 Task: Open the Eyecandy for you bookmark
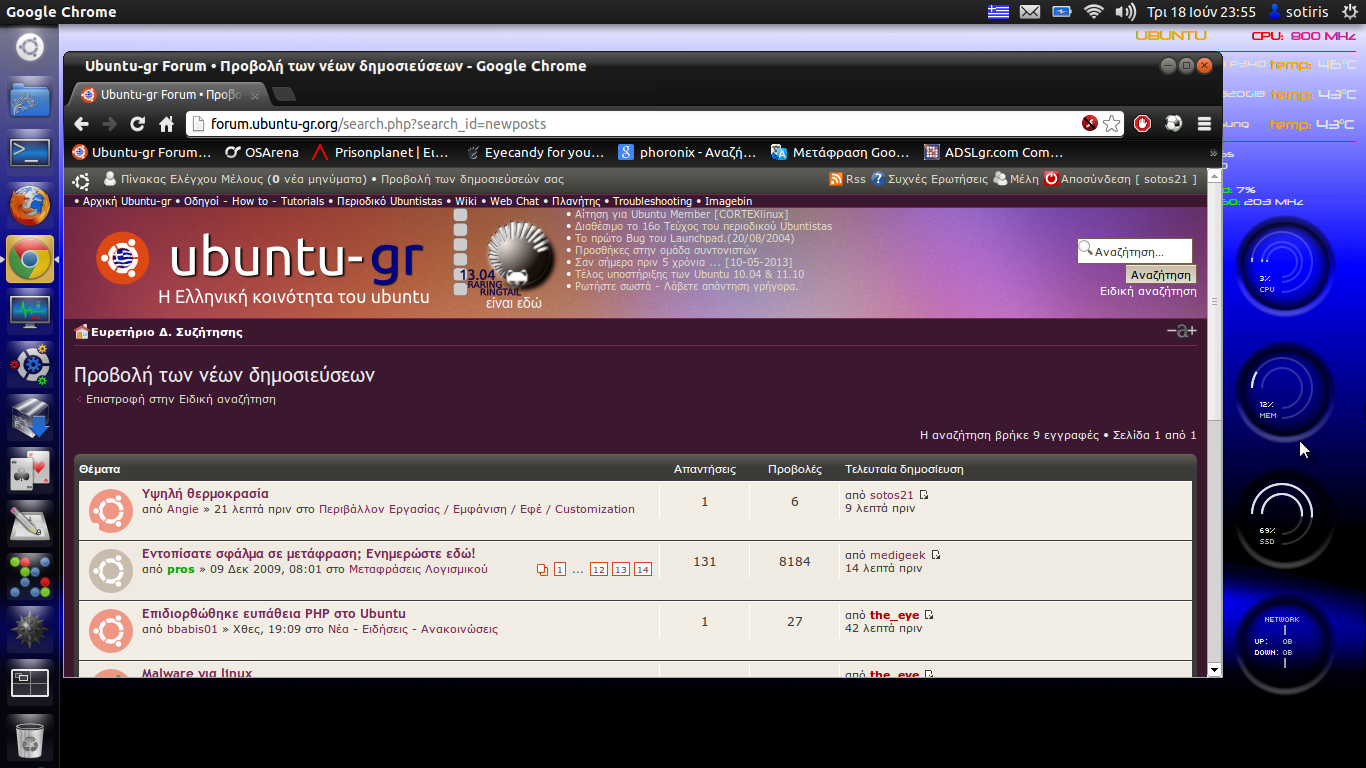[x=536, y=153]
